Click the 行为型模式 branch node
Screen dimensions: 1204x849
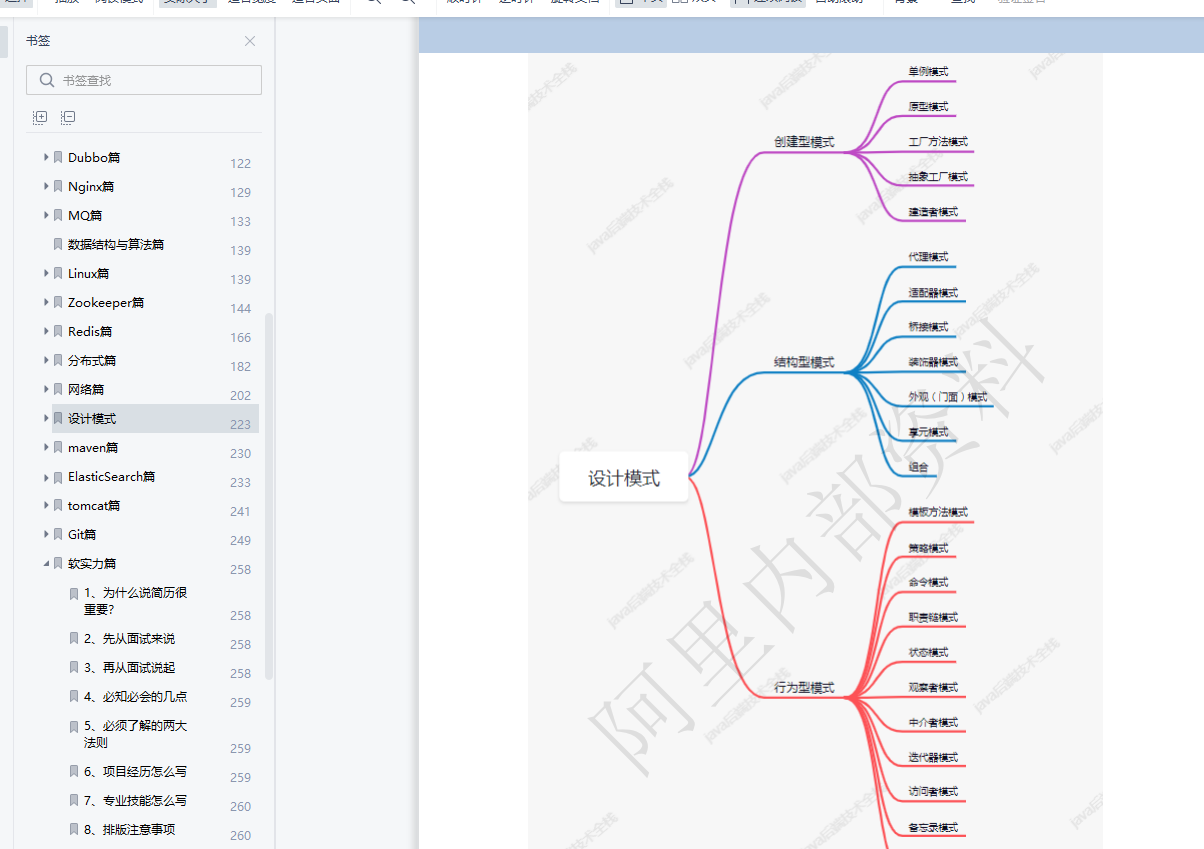[804, 688]
